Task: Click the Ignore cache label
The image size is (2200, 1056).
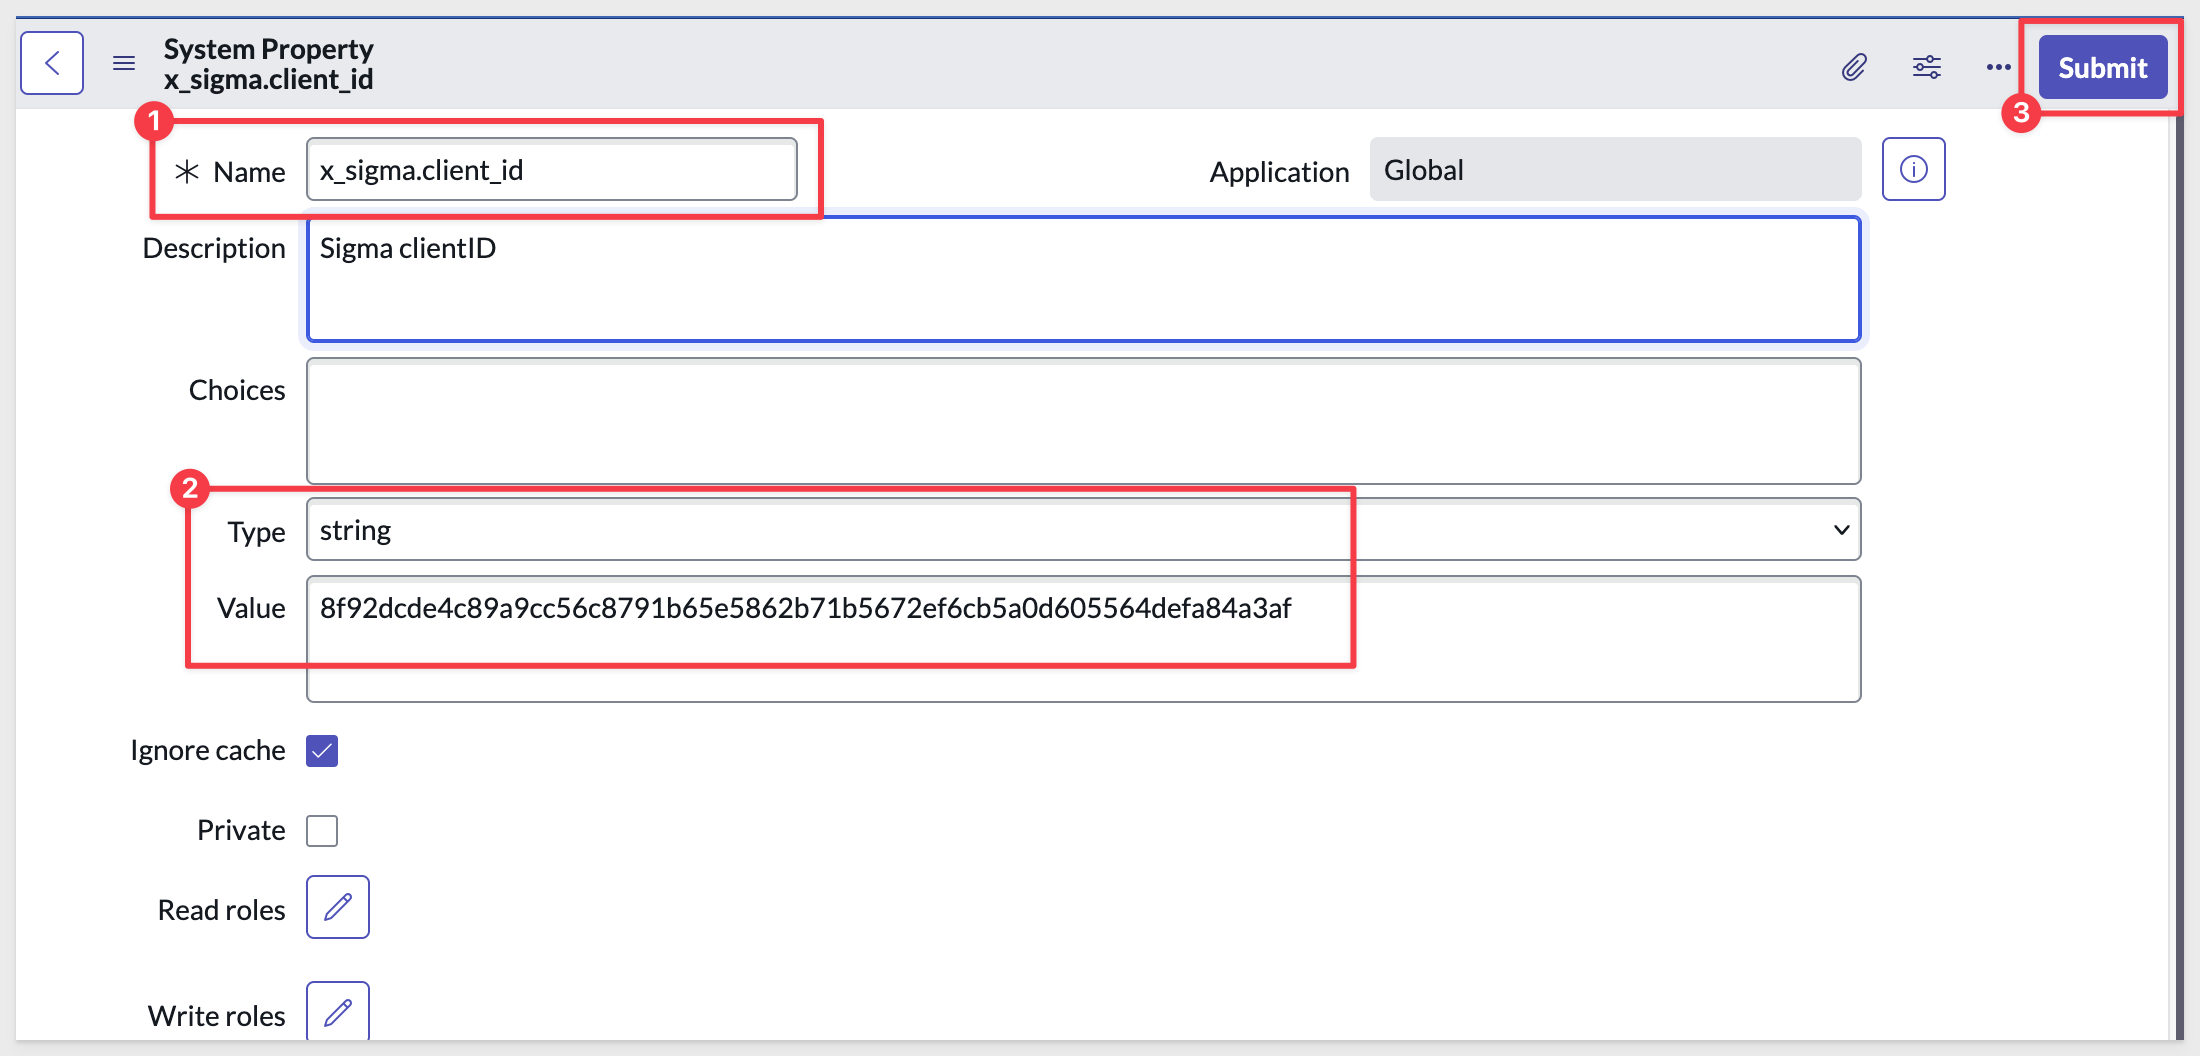Action: pyautogui.click(x=208, y=750)
